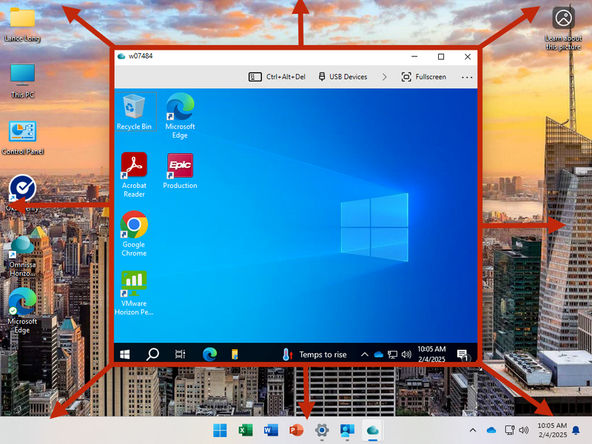
Task: Open PowerPoint from the host taskbar
Action: 296,430
